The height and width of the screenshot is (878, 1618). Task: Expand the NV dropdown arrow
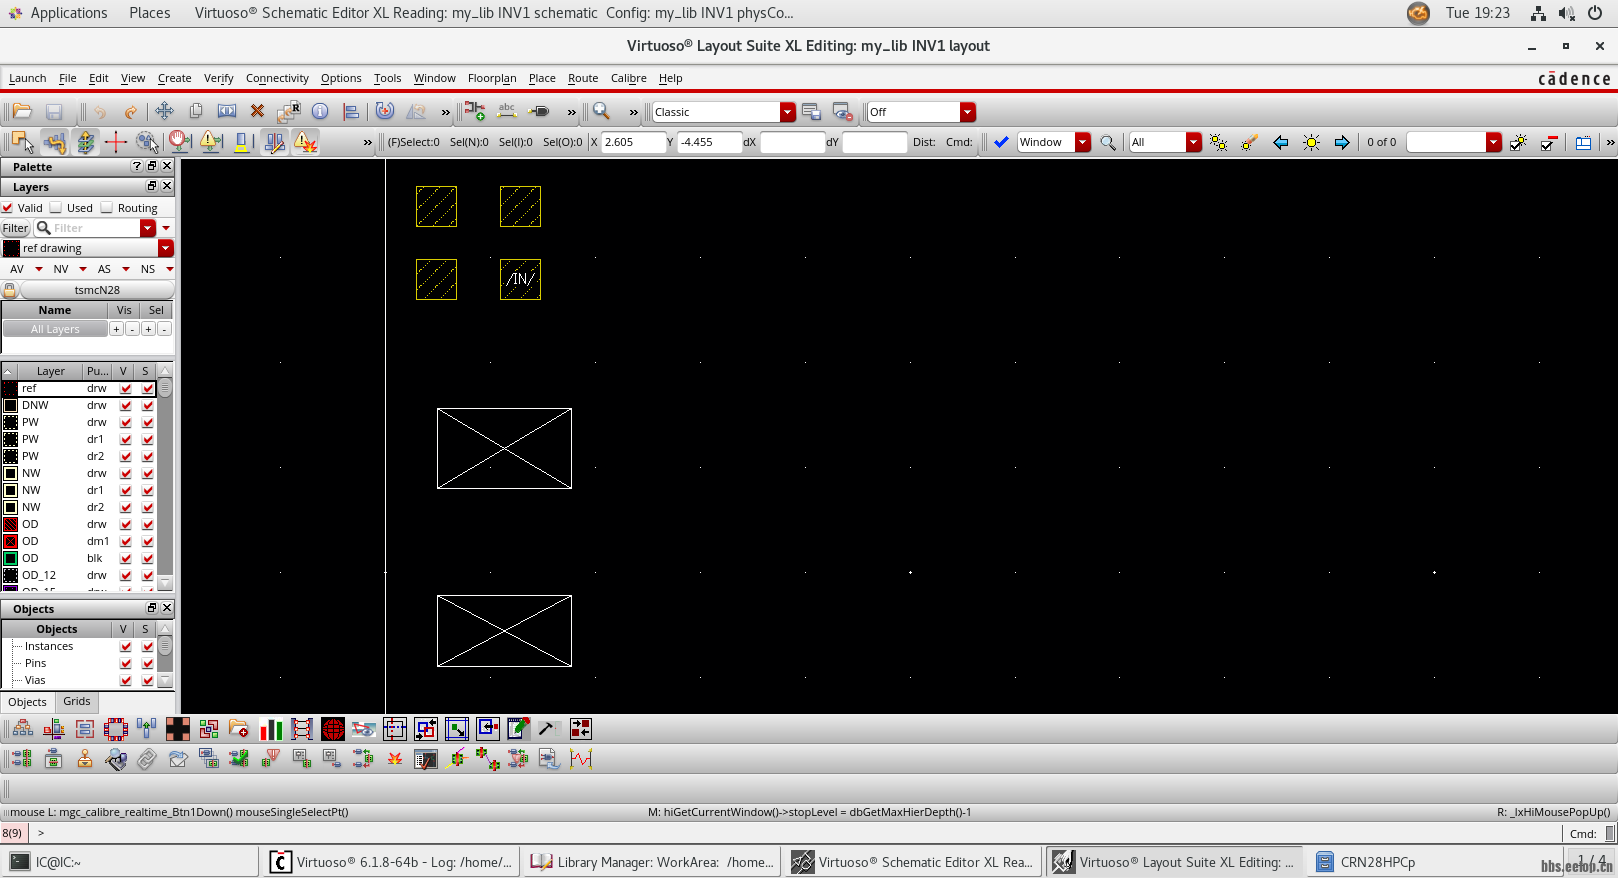pos(83,269)
